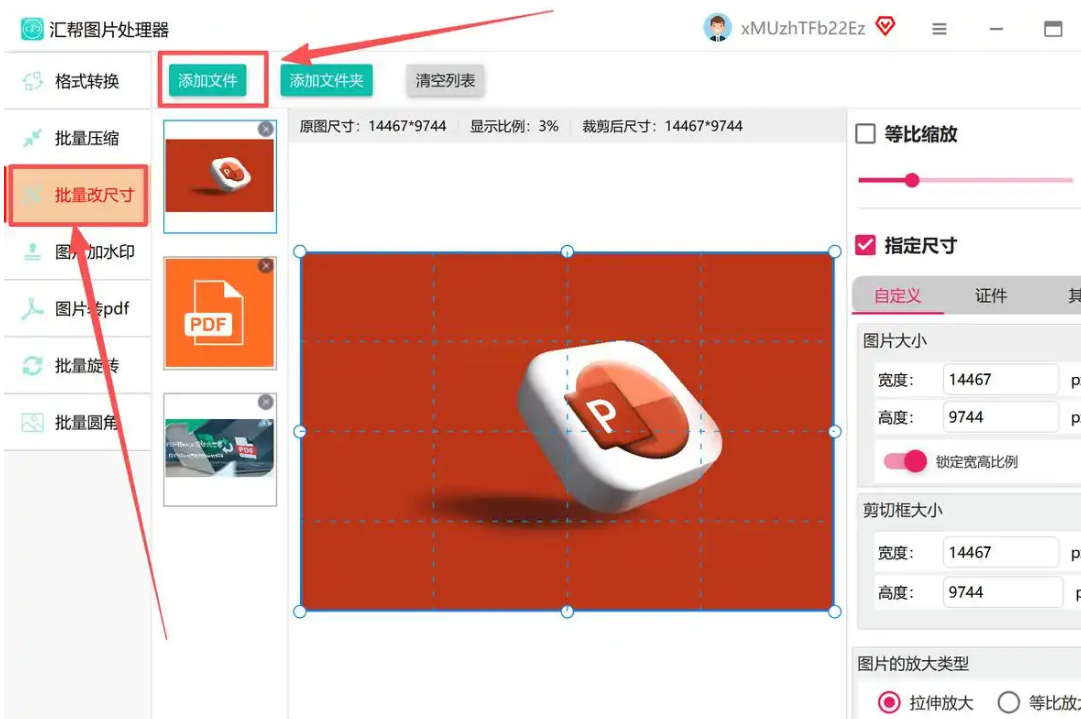Screen dimensions: 1081x719
Task: Click the 原图尺寸: 14467*9744 label
Action: pos(373,126)
